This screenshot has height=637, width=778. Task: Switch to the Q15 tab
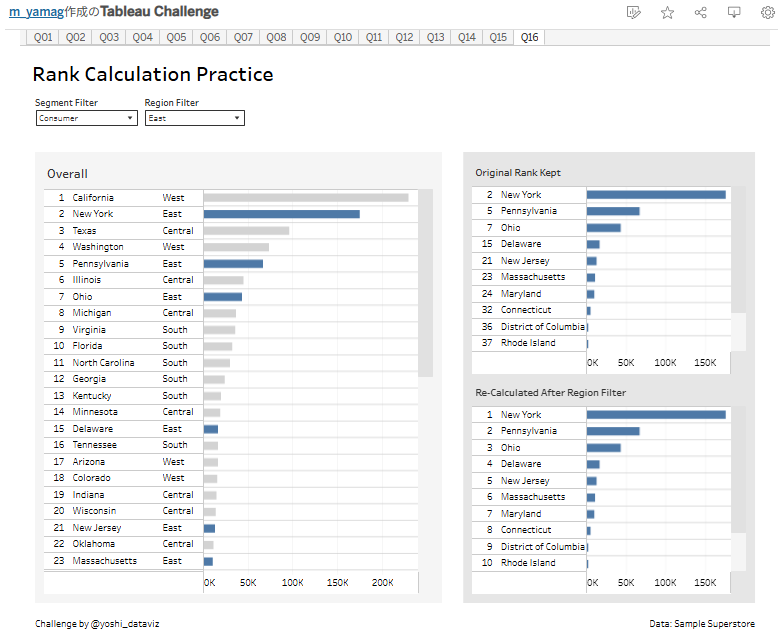click(498, 37)
